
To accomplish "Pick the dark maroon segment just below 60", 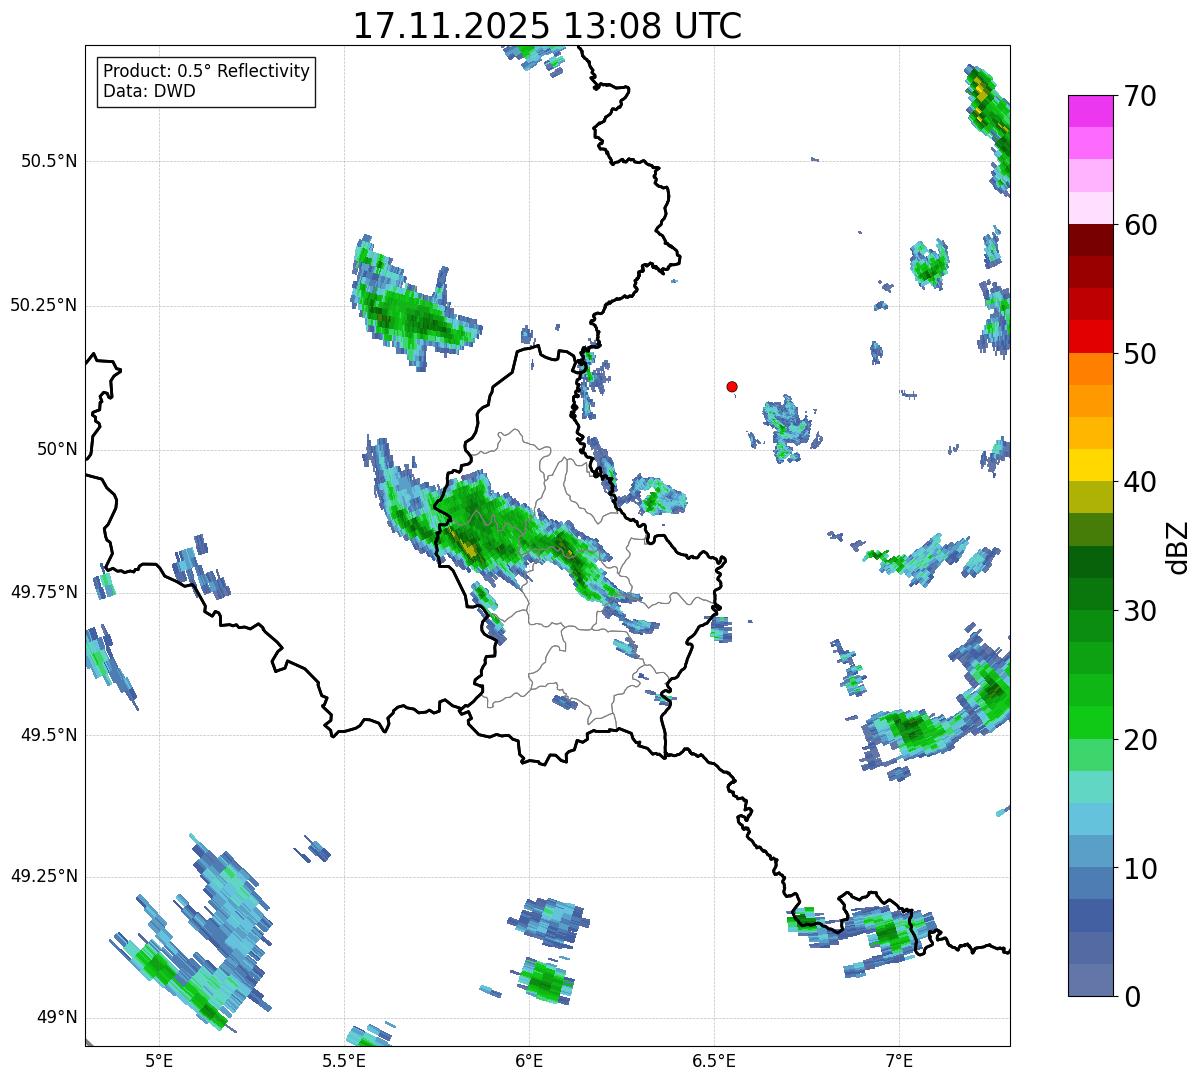I will tap(1090, 240).
